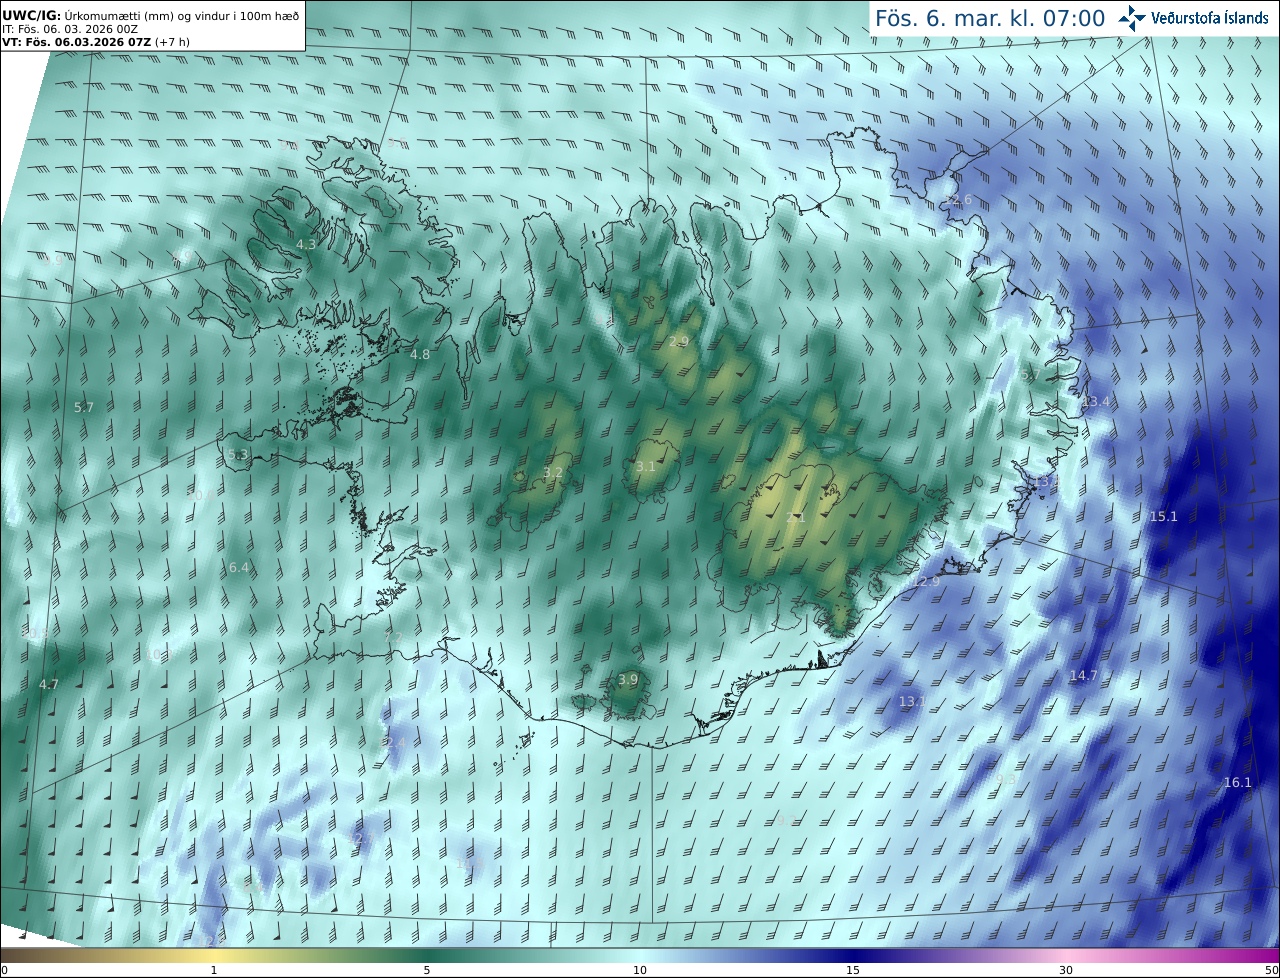Click the 5.3 value on the map
This screenshot has width=1280, height=978.
coord(238,455)
